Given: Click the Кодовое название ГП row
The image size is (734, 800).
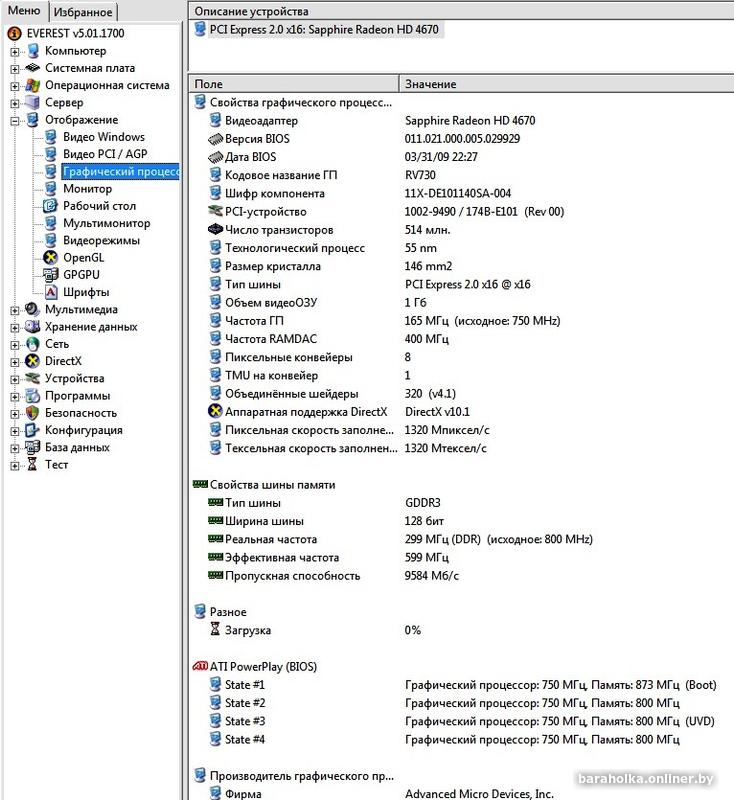Looking at the screenshot, I should click(x=461, y=175).
